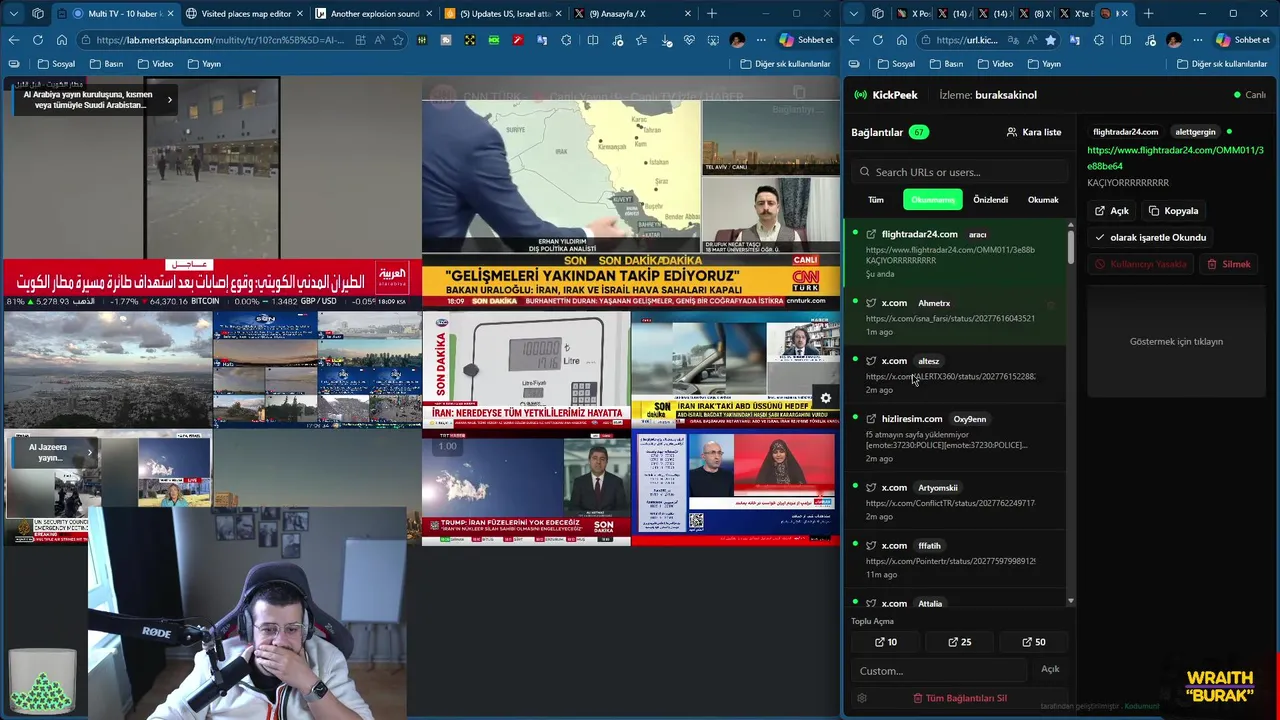Click Twitter bird icon on fffatih row
The width and height of the screenshot is (1280, 720).
pyautogui.click(x=871, y=546)
